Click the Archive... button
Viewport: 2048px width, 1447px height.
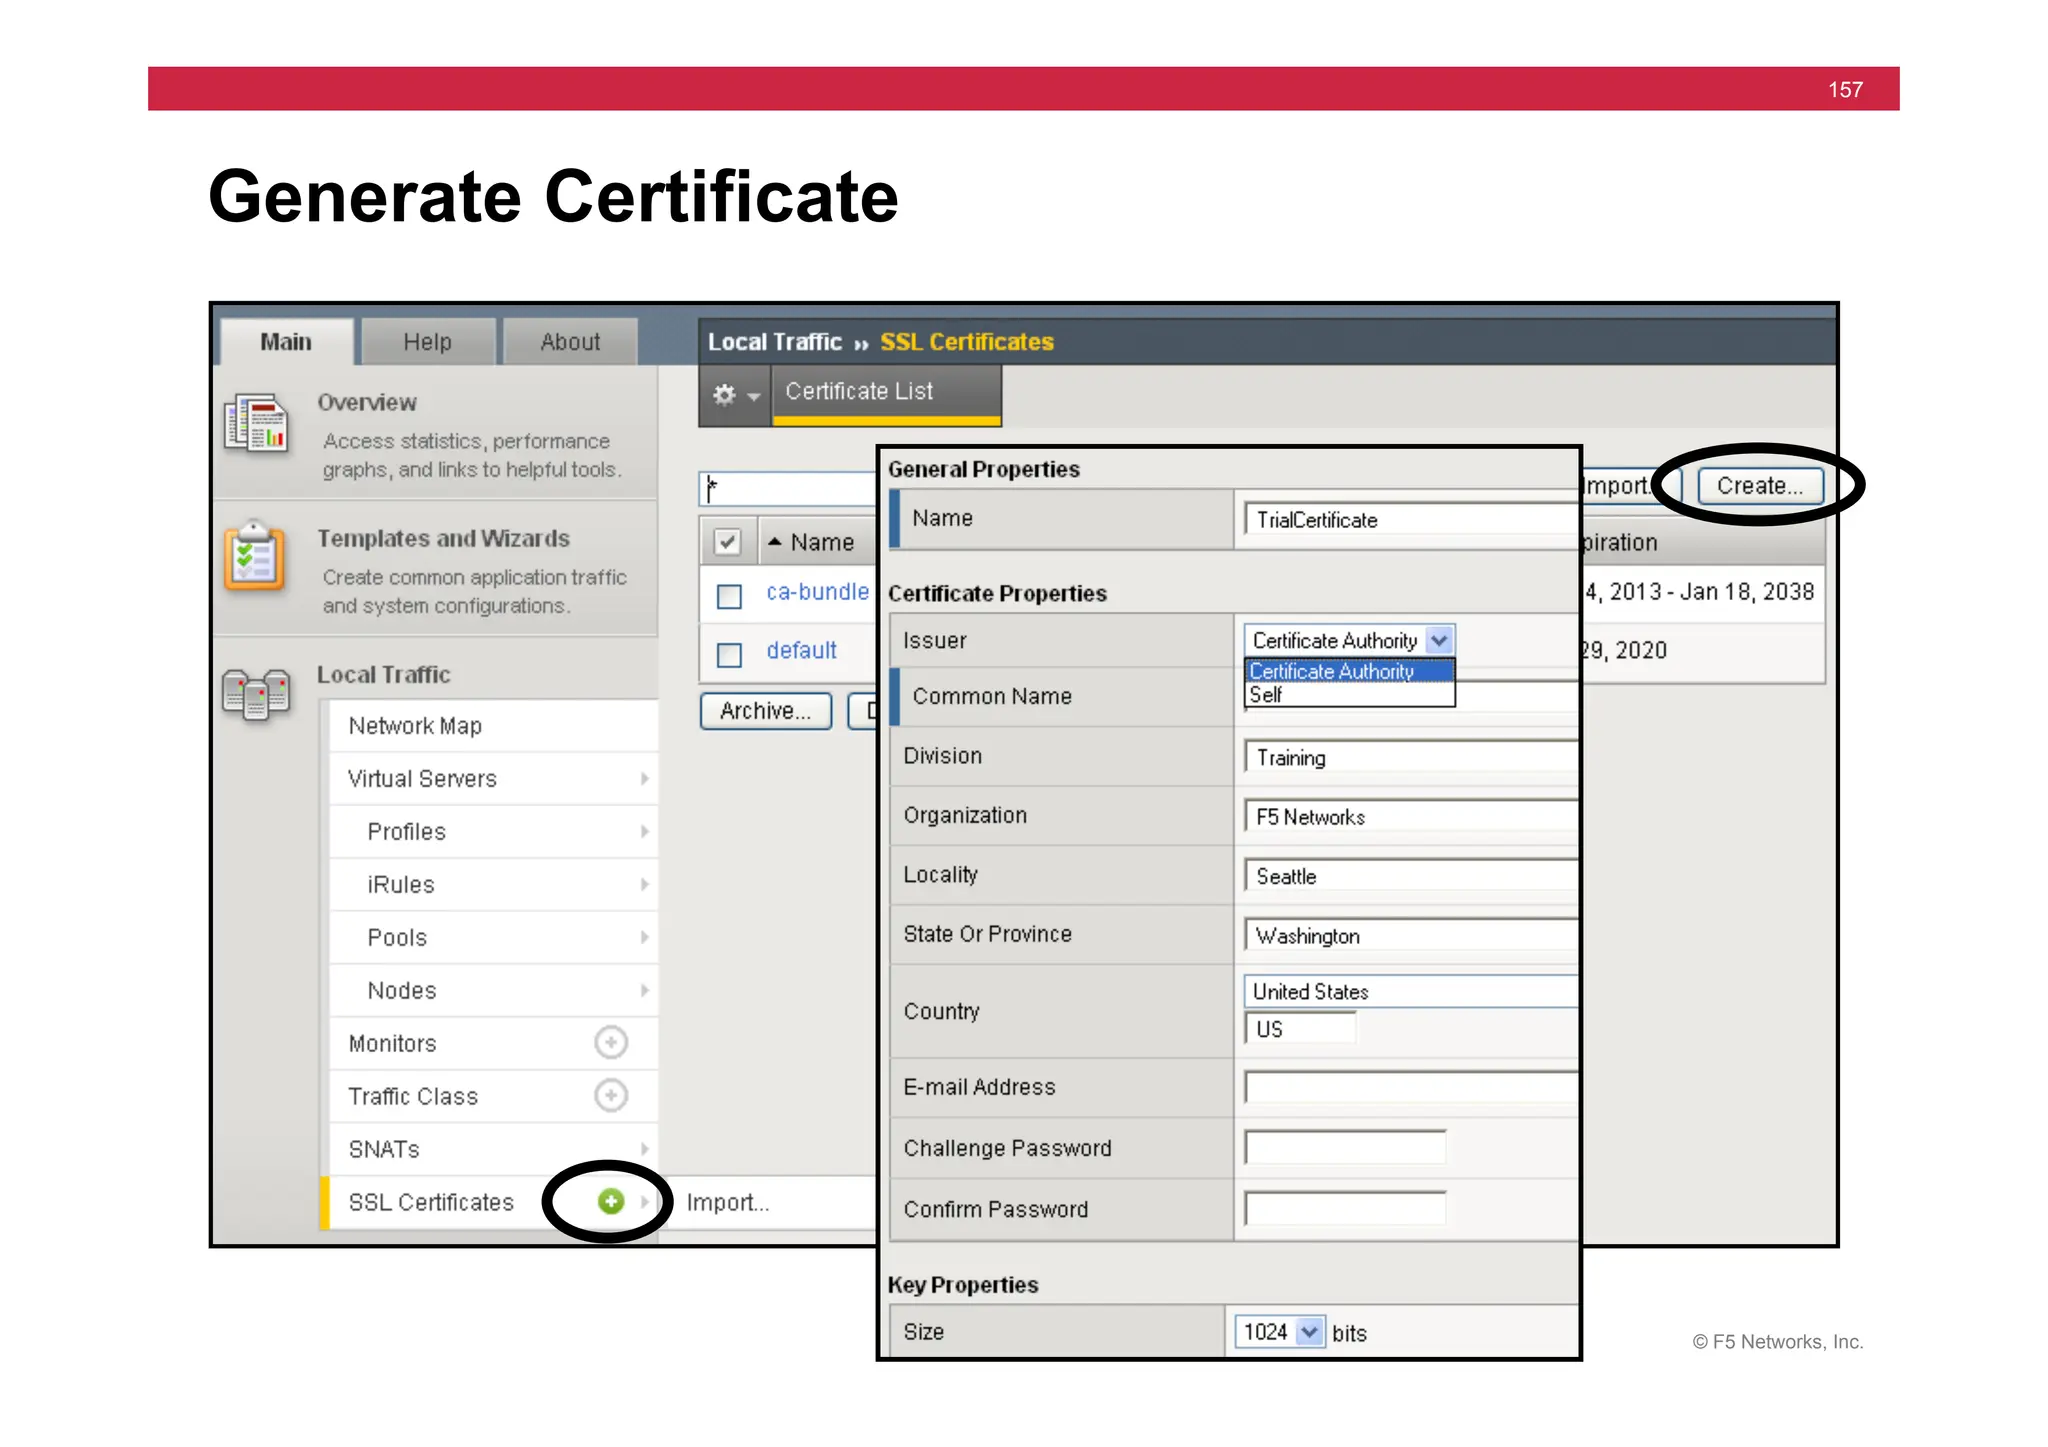coord(765,710)
